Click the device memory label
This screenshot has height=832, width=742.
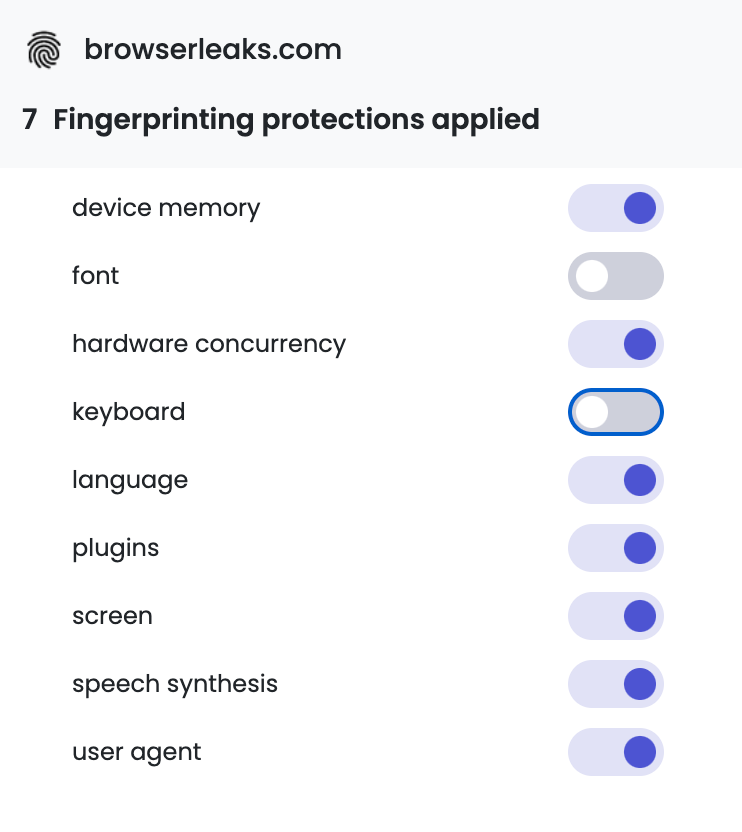pyautogui.click(x=166, y=208)
